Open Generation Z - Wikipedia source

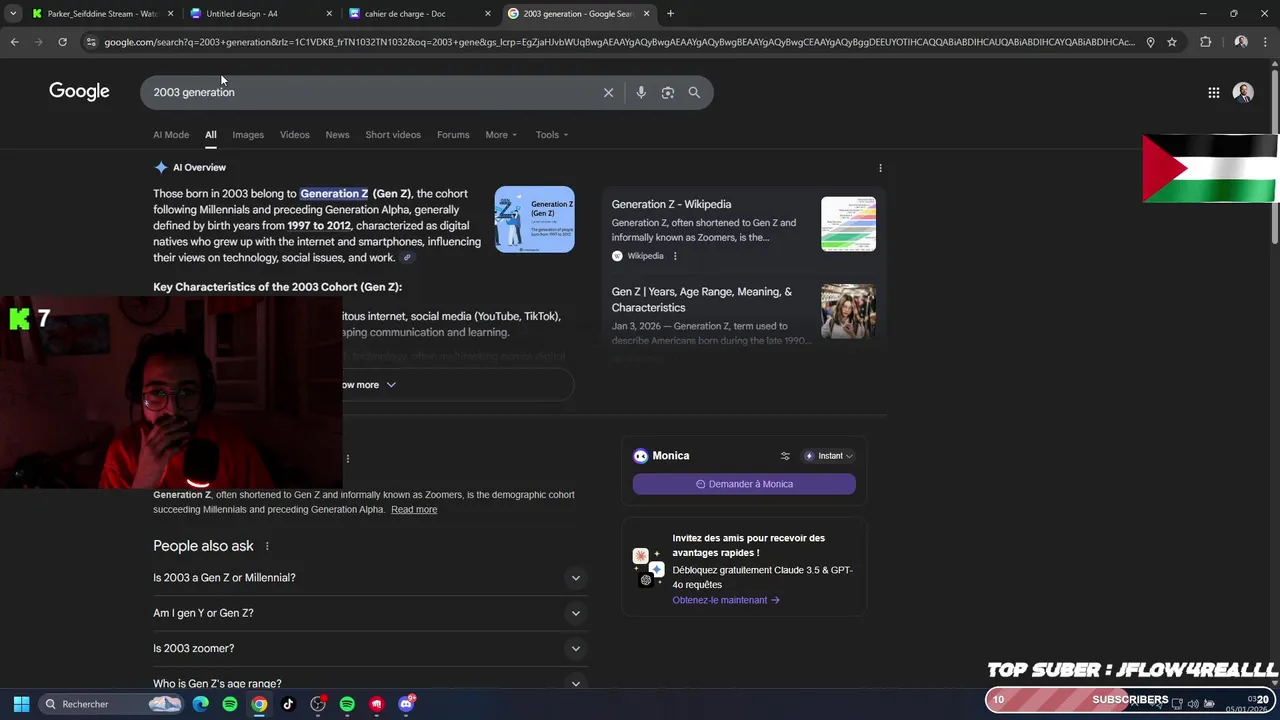pos(671,205)
